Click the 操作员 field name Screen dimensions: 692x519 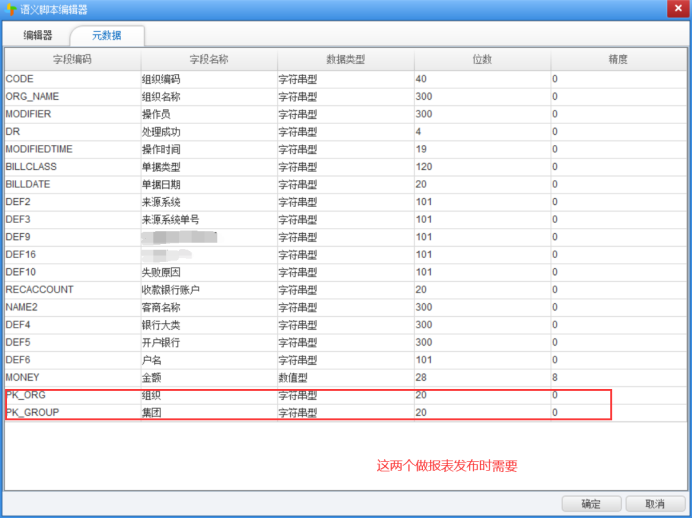pos(156,114)
